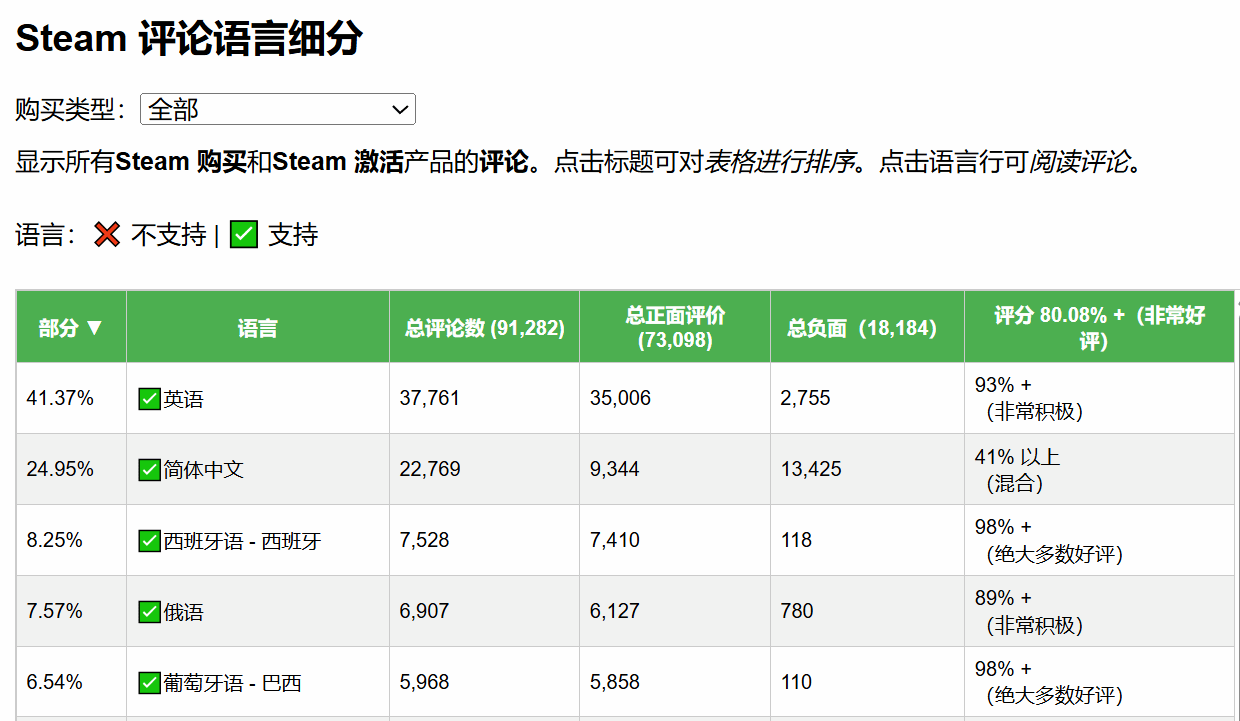This screenshot has height=721, width=1240.
Task: Sort table by 部分 column header
Action: [x=71, y=327]
